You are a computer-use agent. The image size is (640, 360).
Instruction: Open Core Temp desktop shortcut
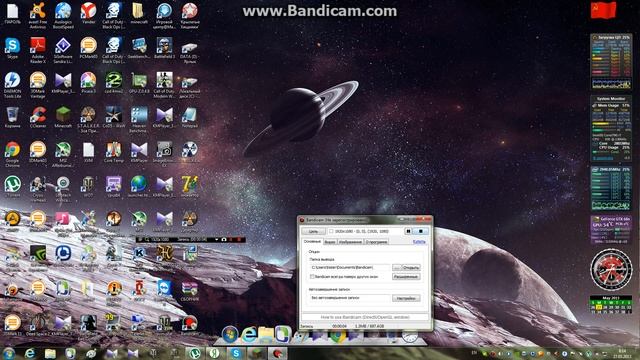coord(113,152)
